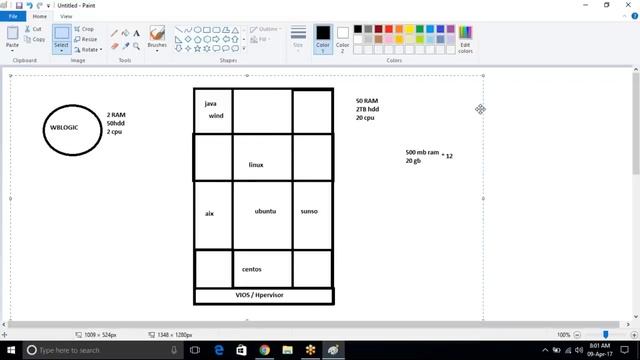Screen dimensions: 640x360
Task: Activate Color 2 background selector
Action: pyautogui.click(x=342, y=39)
